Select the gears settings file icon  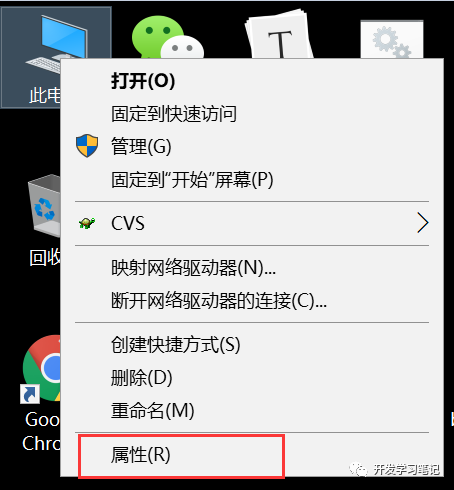(x=392, y=39)
